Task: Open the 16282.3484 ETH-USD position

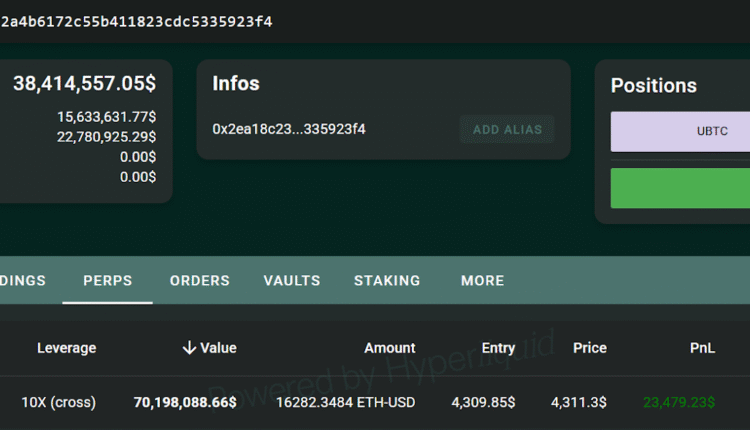Action: pyautogui.click(x=345, y=402)
